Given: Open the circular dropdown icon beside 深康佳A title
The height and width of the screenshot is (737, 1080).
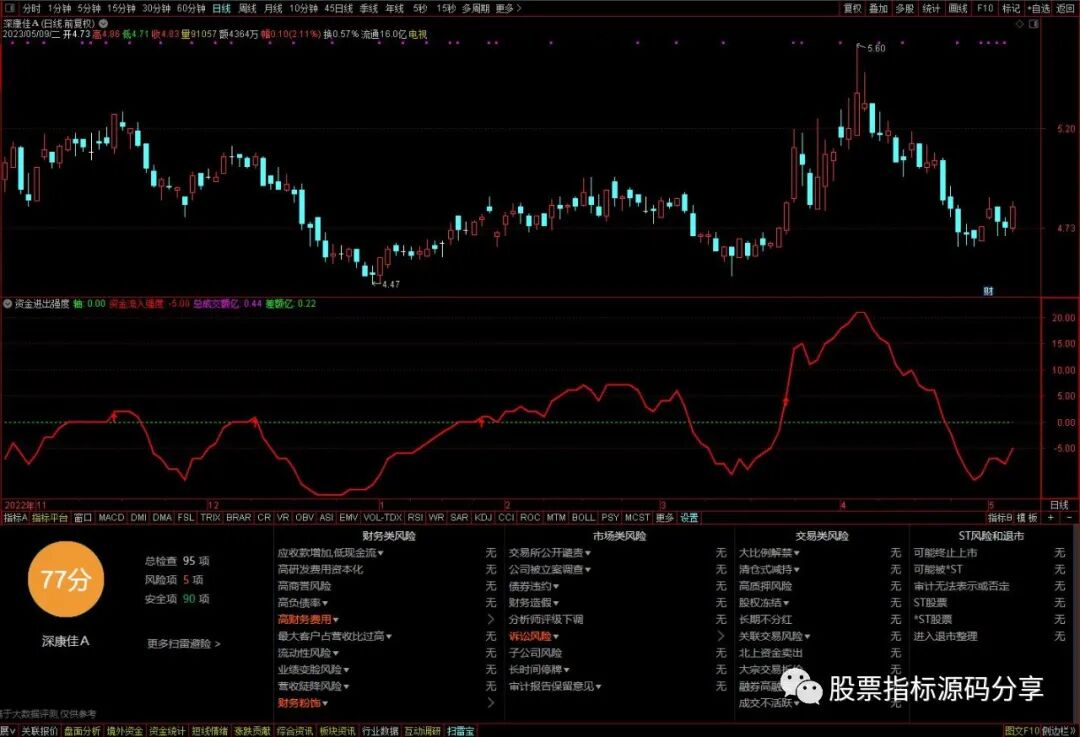Looking at the screenshot, I should 103,23.
